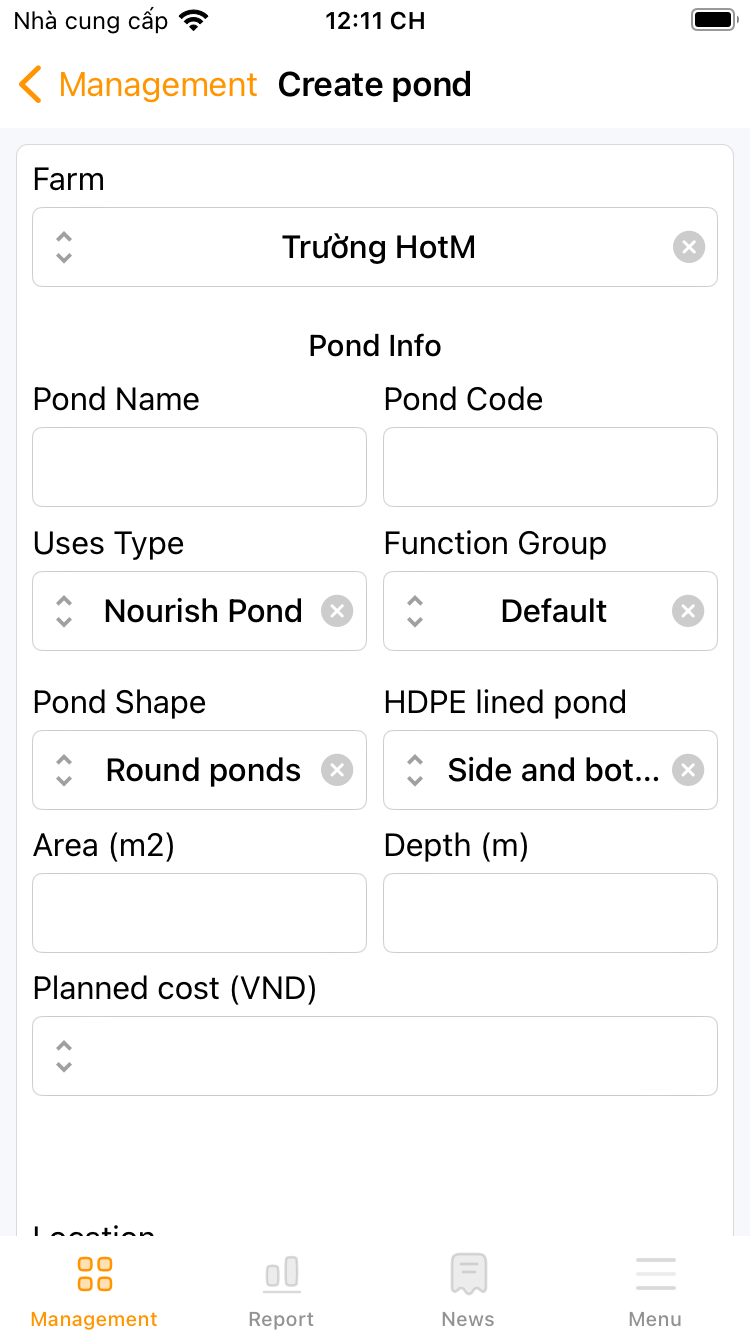Switch to the Management tab
750x1334 pixels.
pyautogui.click(x=94, y=1290)
